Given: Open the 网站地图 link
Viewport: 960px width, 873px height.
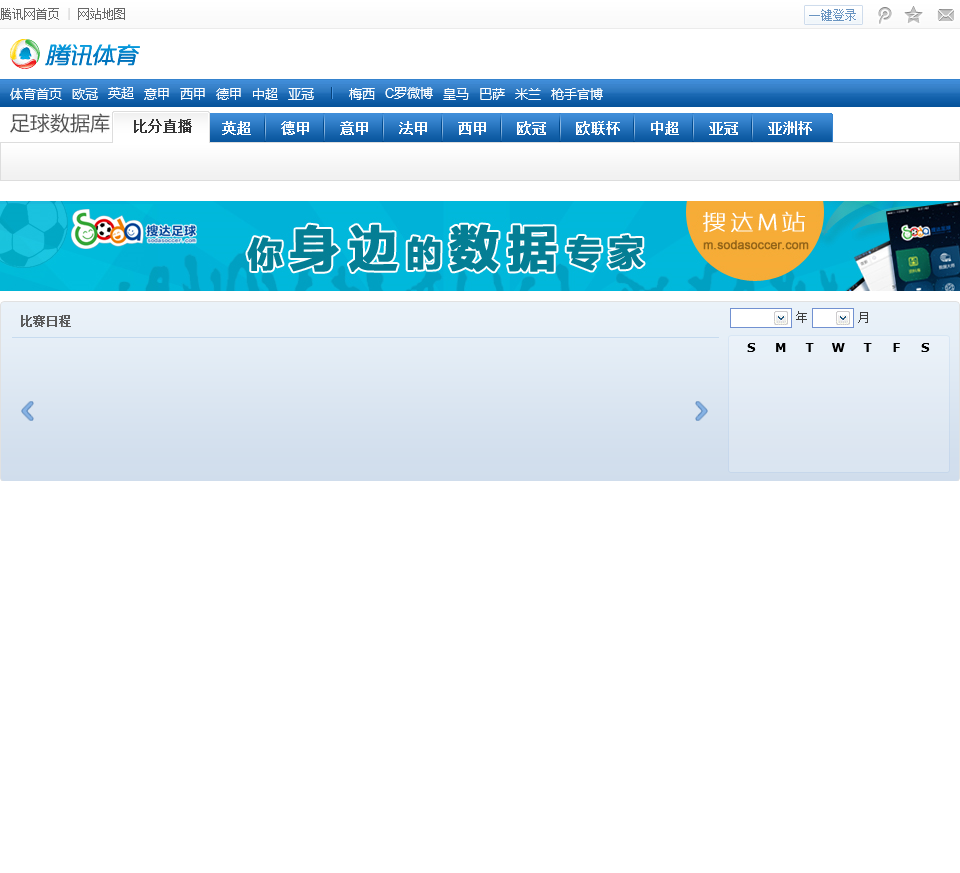Looking at the screenshot, I should tap(101, 14).
